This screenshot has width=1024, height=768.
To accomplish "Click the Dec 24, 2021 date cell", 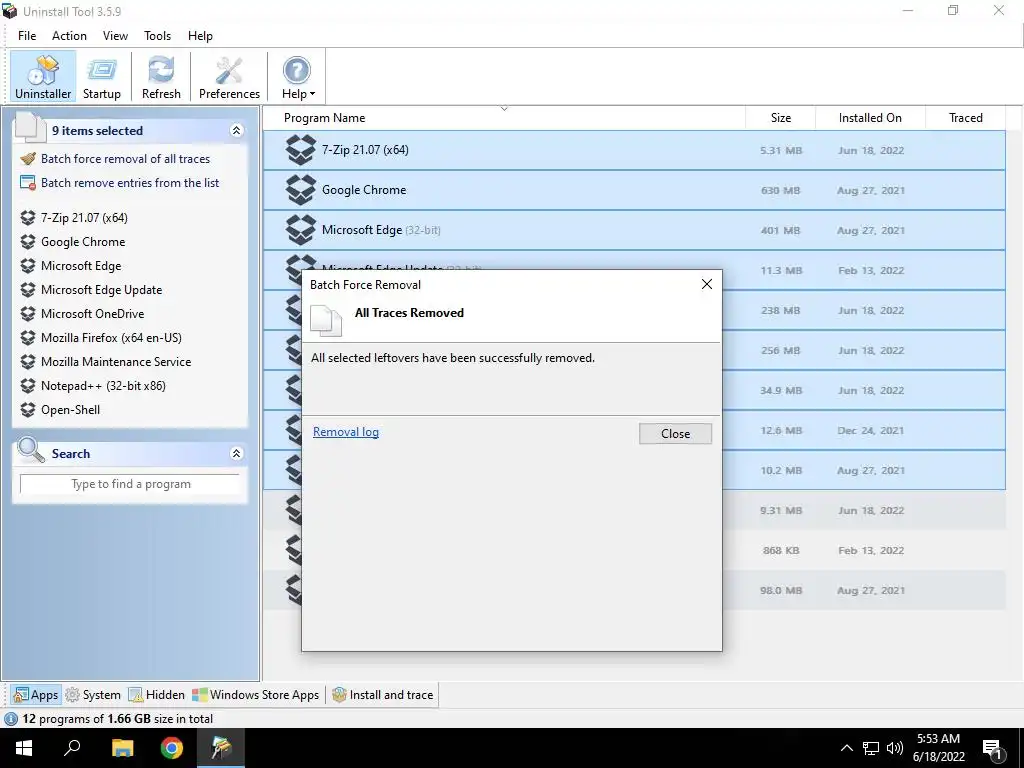I will [871, 430].
